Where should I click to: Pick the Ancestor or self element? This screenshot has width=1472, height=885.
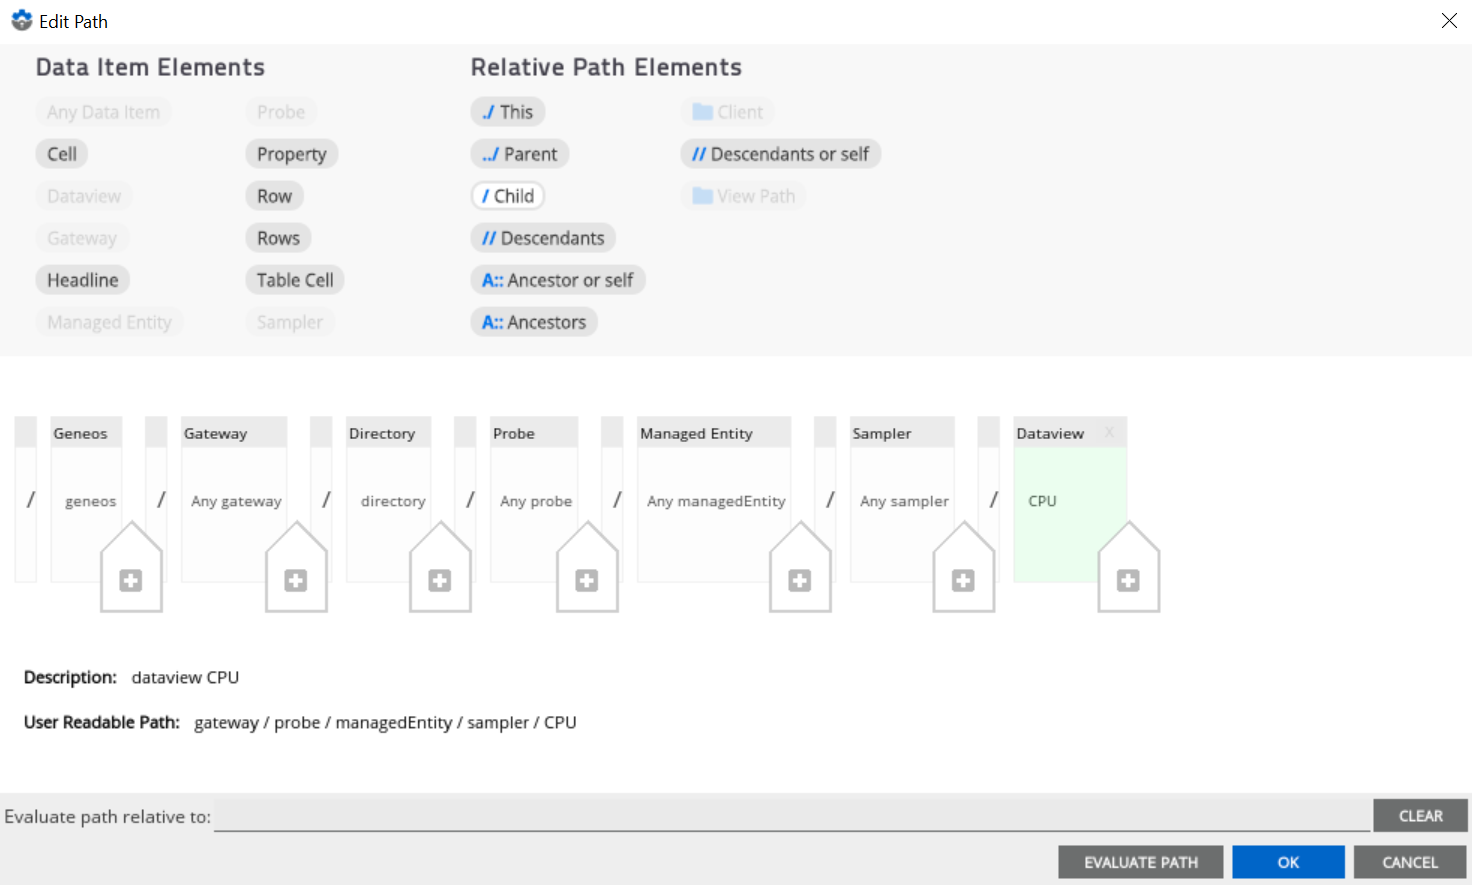558,280
